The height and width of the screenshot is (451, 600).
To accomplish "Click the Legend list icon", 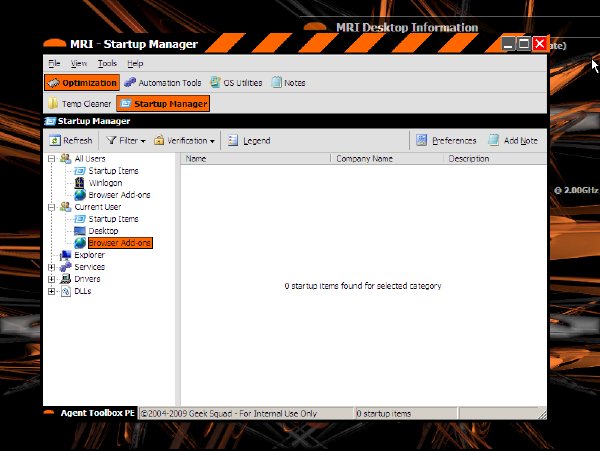I will (233, 140).
